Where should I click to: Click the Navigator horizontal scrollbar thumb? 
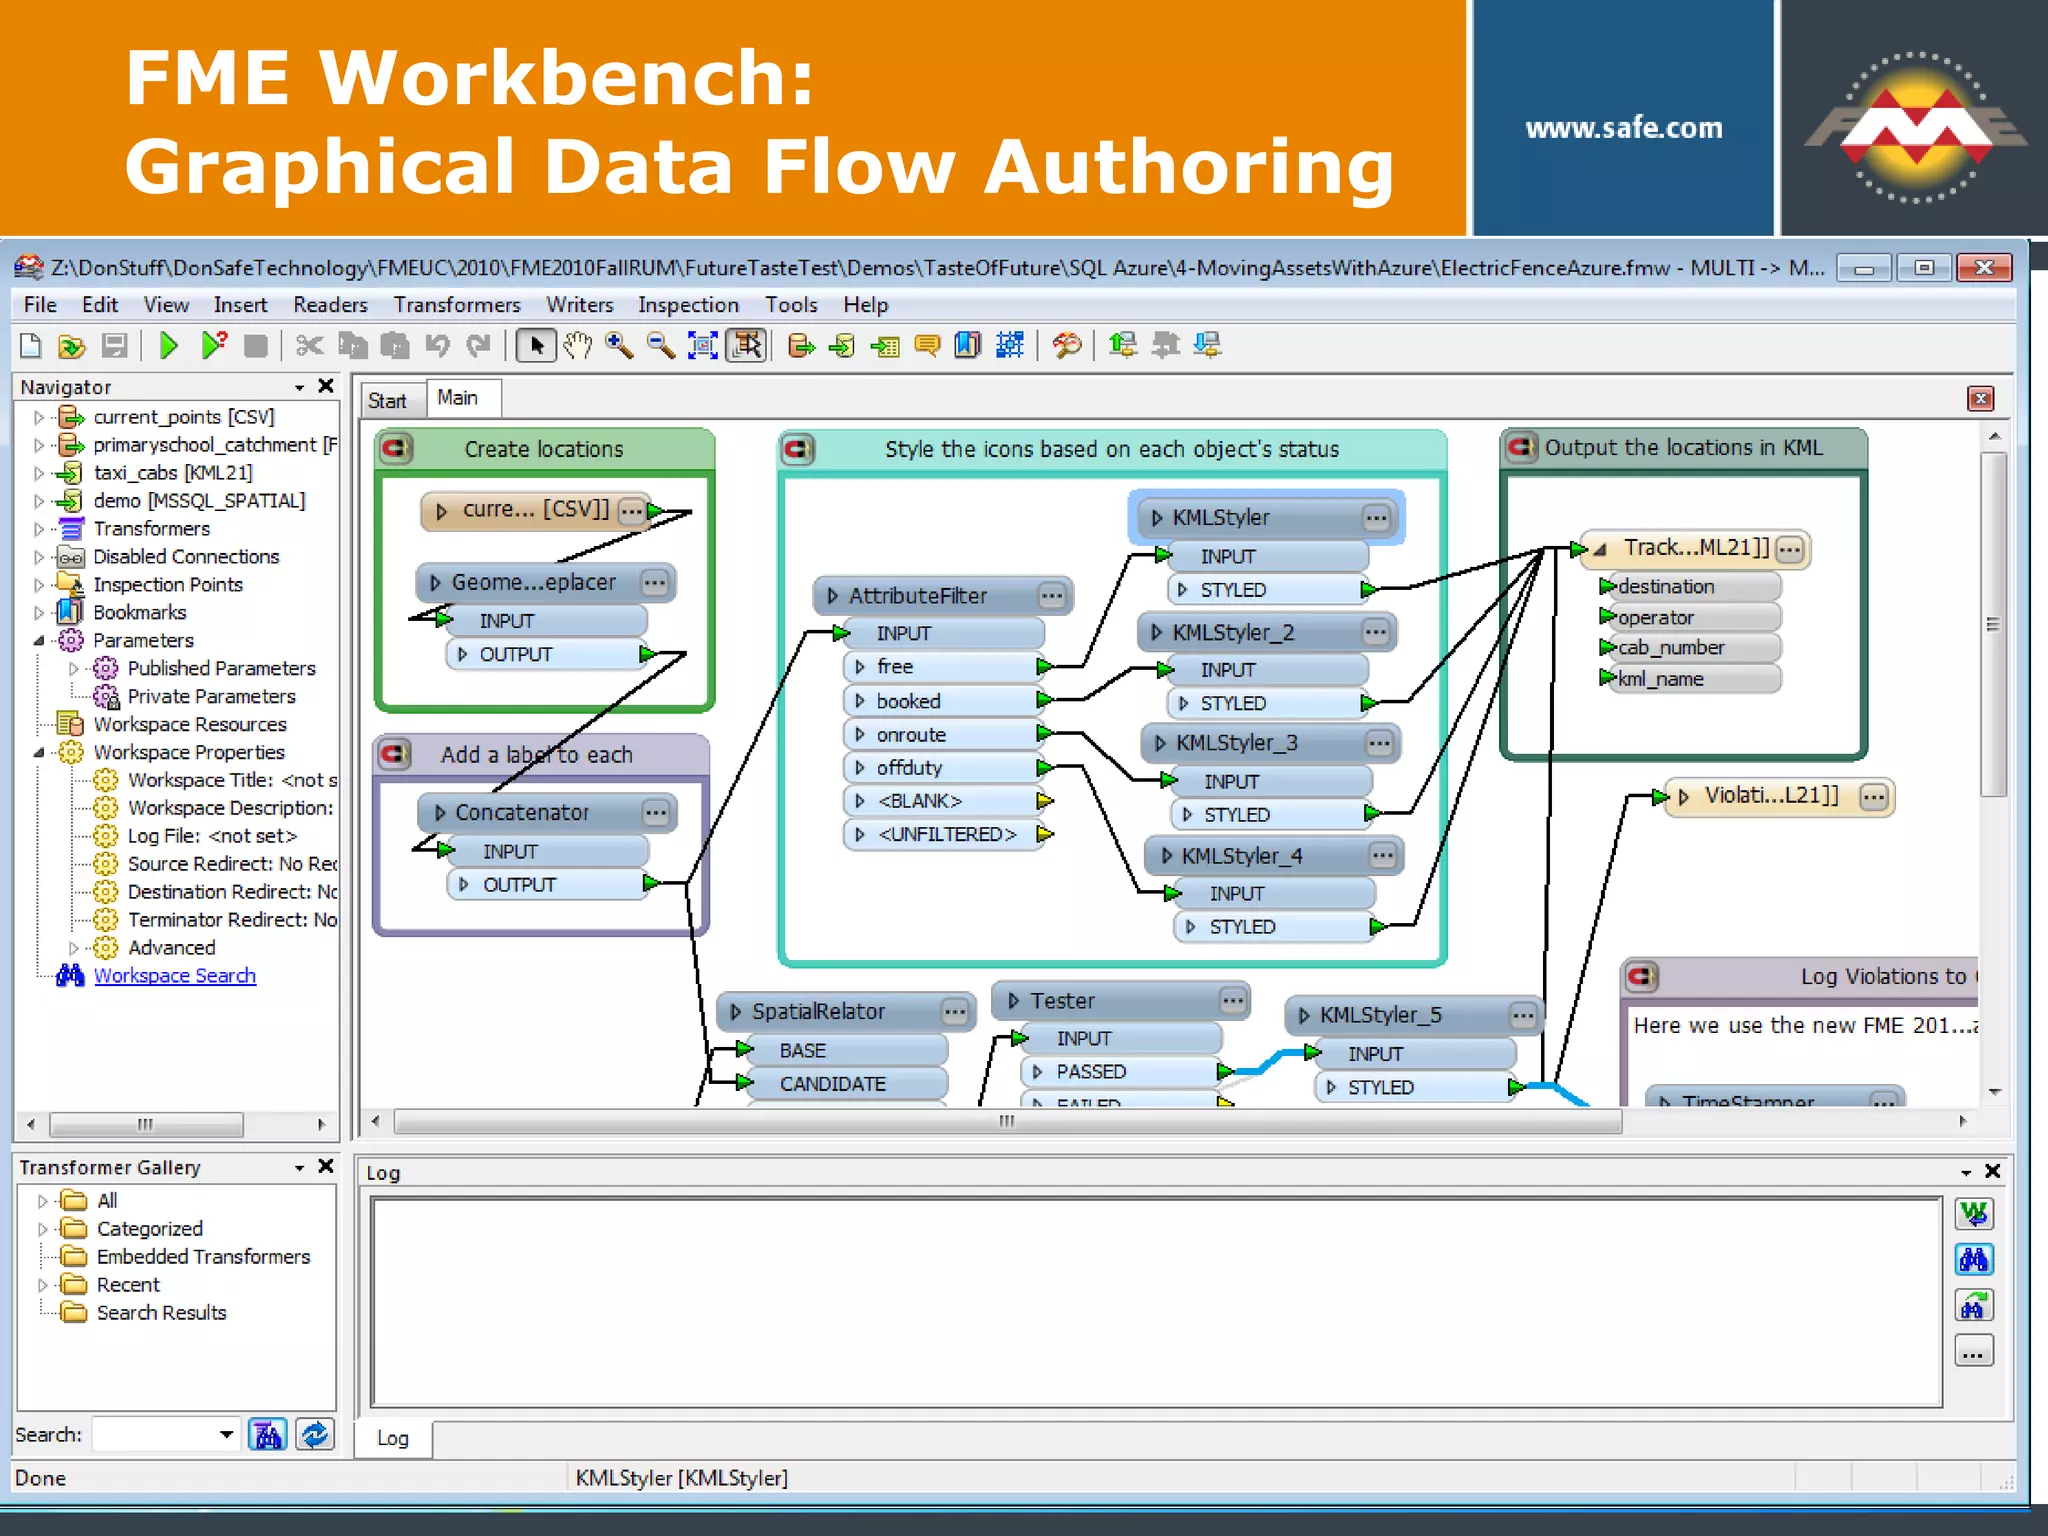pyautogui.click(x=146, y=1125)
